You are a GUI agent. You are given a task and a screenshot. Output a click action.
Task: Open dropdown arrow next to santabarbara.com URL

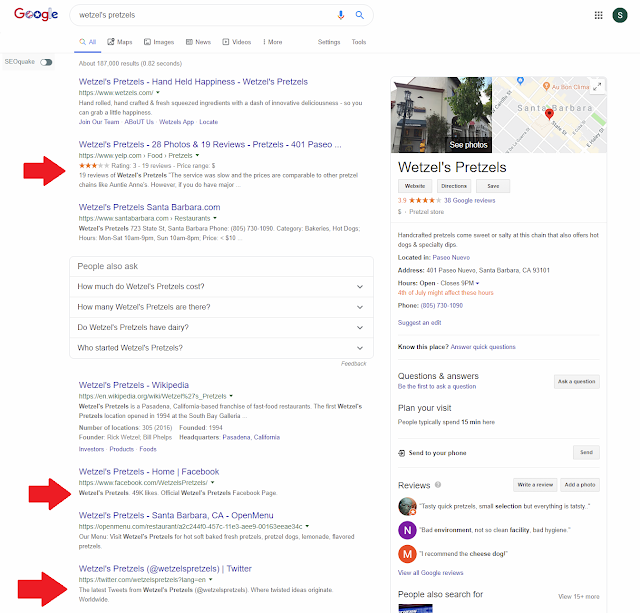[x=215, y=218]
